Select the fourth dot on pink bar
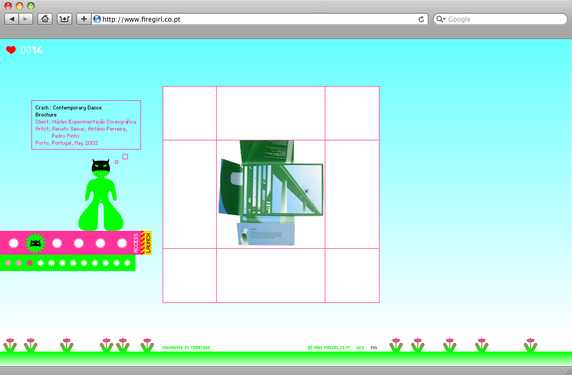This screenshot has height=375, width=572. (x=79, y=243)
